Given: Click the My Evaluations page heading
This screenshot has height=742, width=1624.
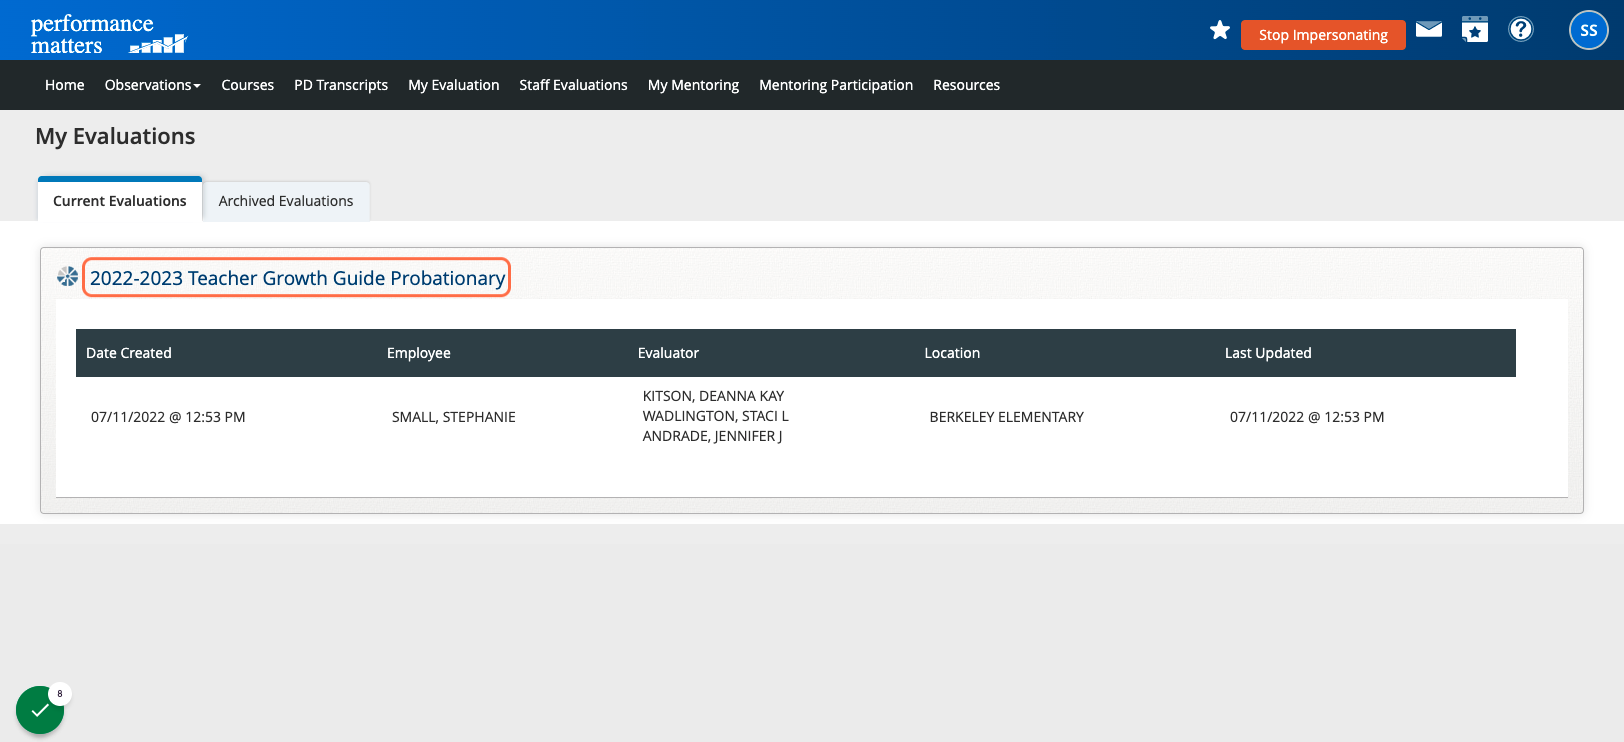Looking at the screenshot, I should point(116,137).
